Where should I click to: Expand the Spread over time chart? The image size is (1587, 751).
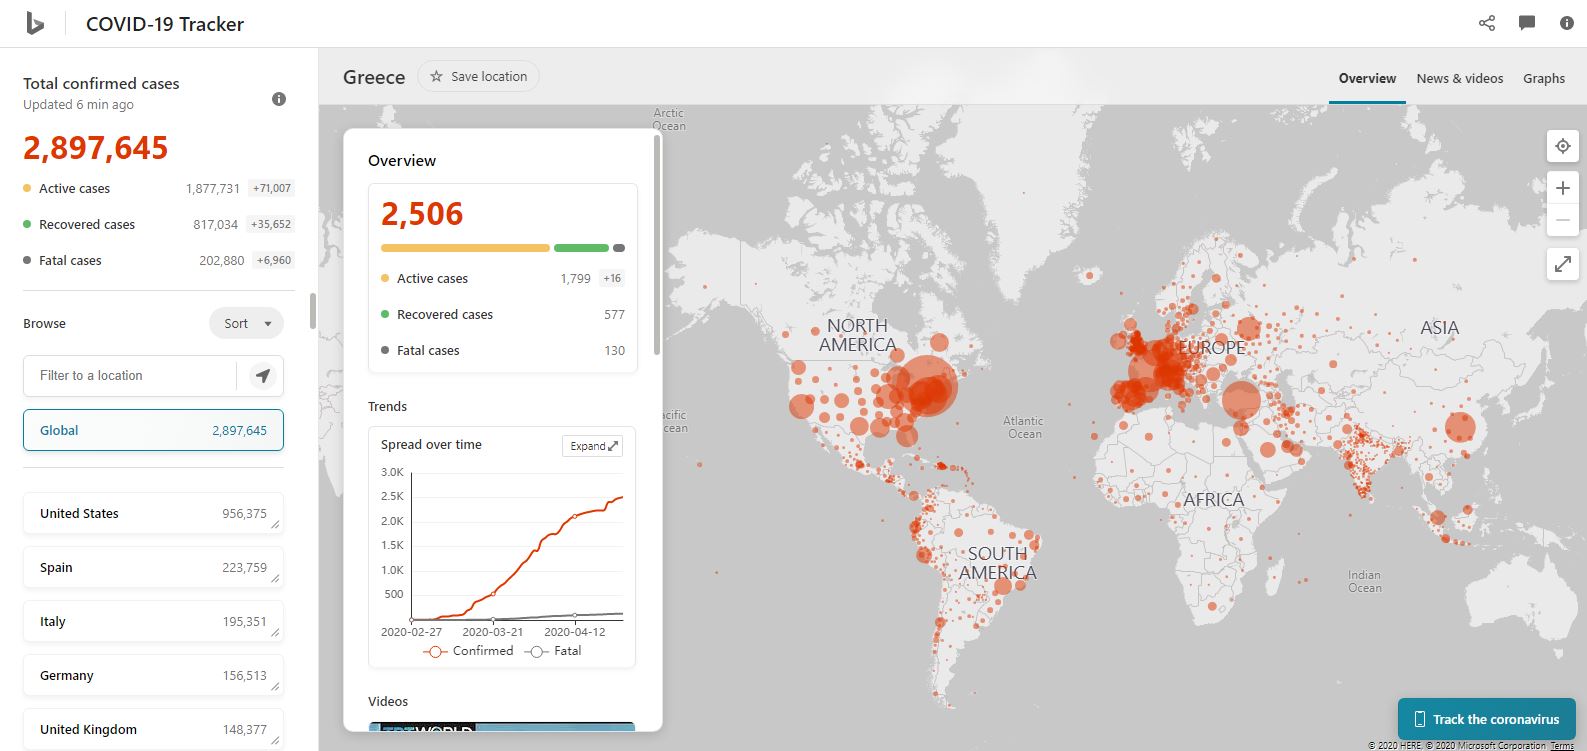(593, 446)
